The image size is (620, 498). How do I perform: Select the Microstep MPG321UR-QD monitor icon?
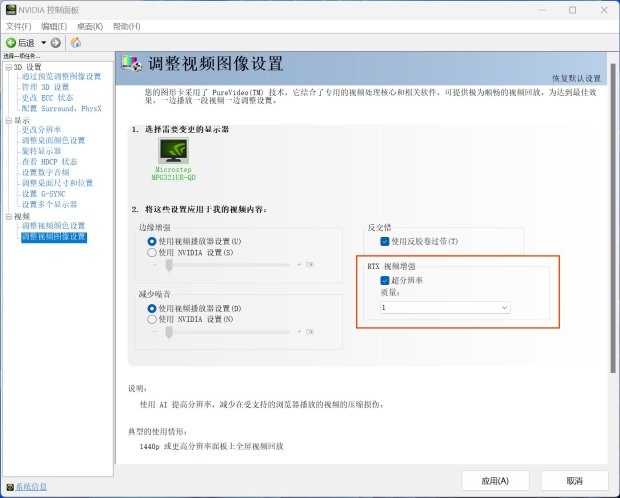(x=174, y=150)
